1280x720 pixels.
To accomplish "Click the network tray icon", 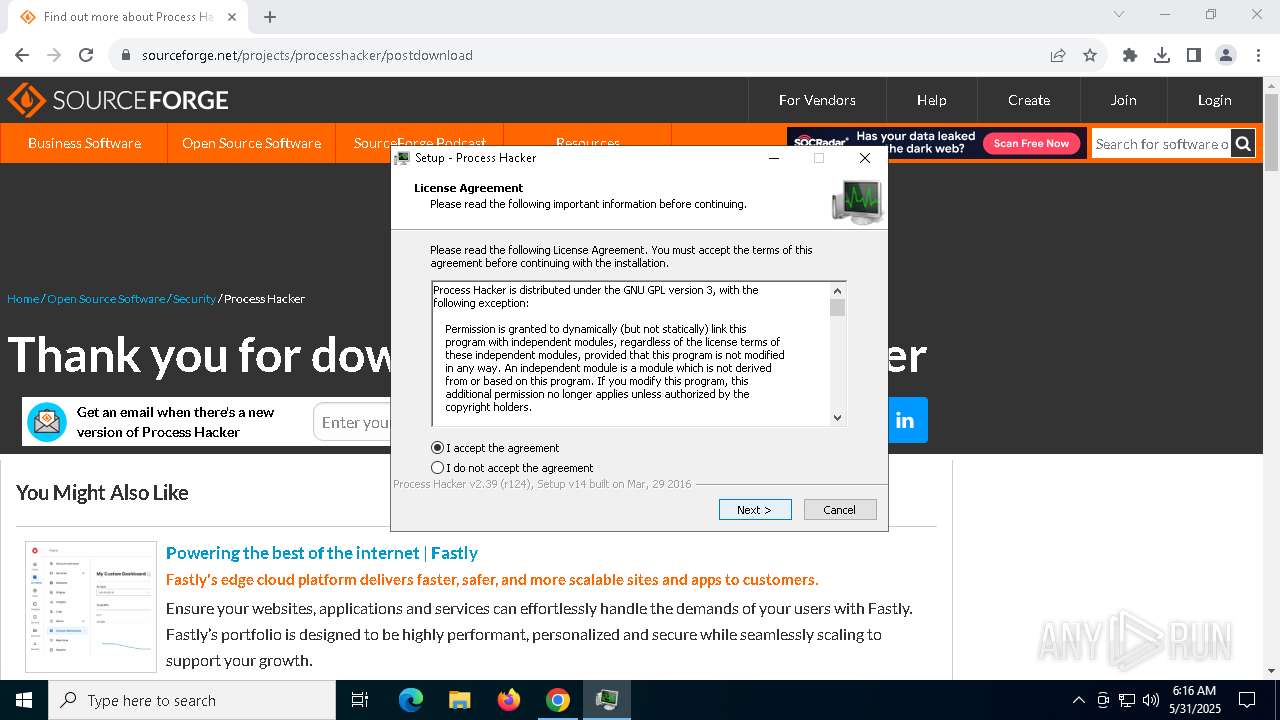I will (1127, 700).
